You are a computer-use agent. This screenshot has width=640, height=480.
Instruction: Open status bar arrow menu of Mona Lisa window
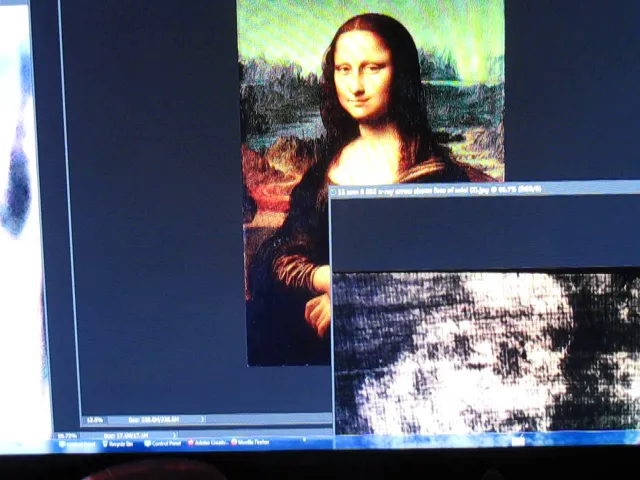(x=203, y=419)
